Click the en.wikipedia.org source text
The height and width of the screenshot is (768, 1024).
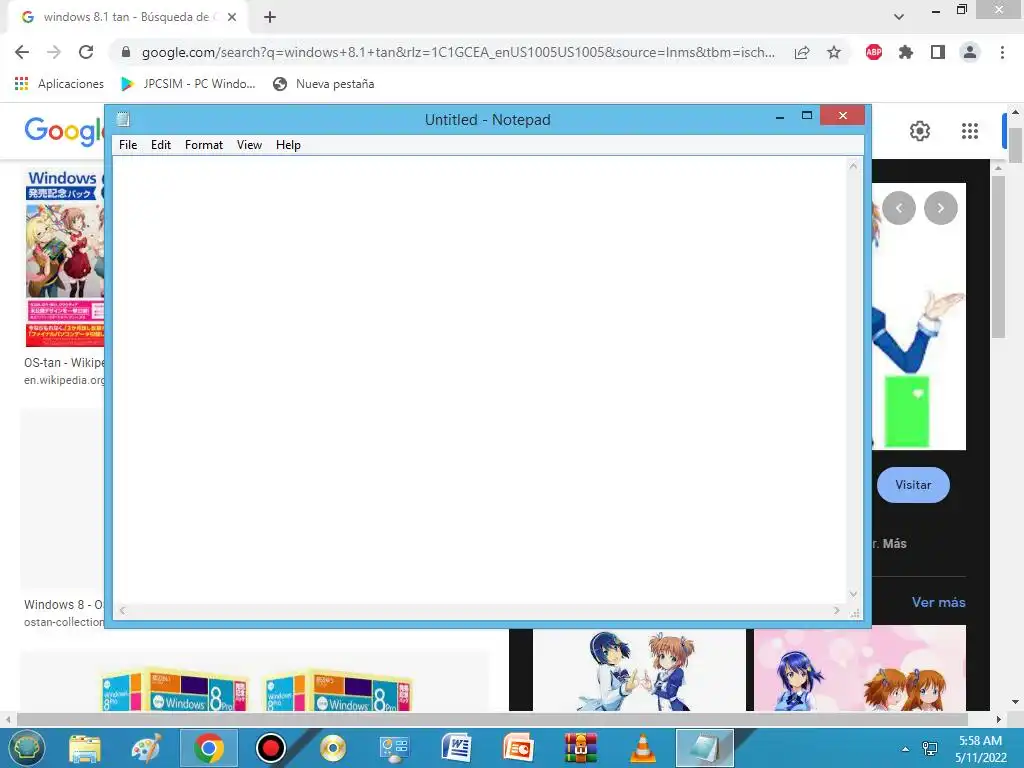[x=64, y=380]
